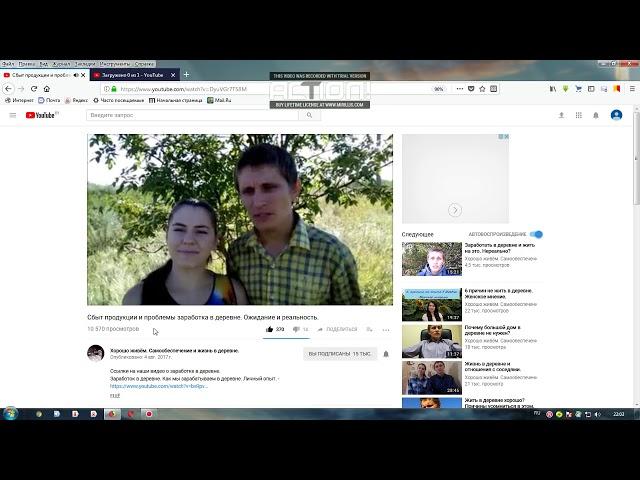Image resolution: width=640 pixels, height=480 pixels.
Task: Save page to Pocket icon
Action: [x=471, y=89]
